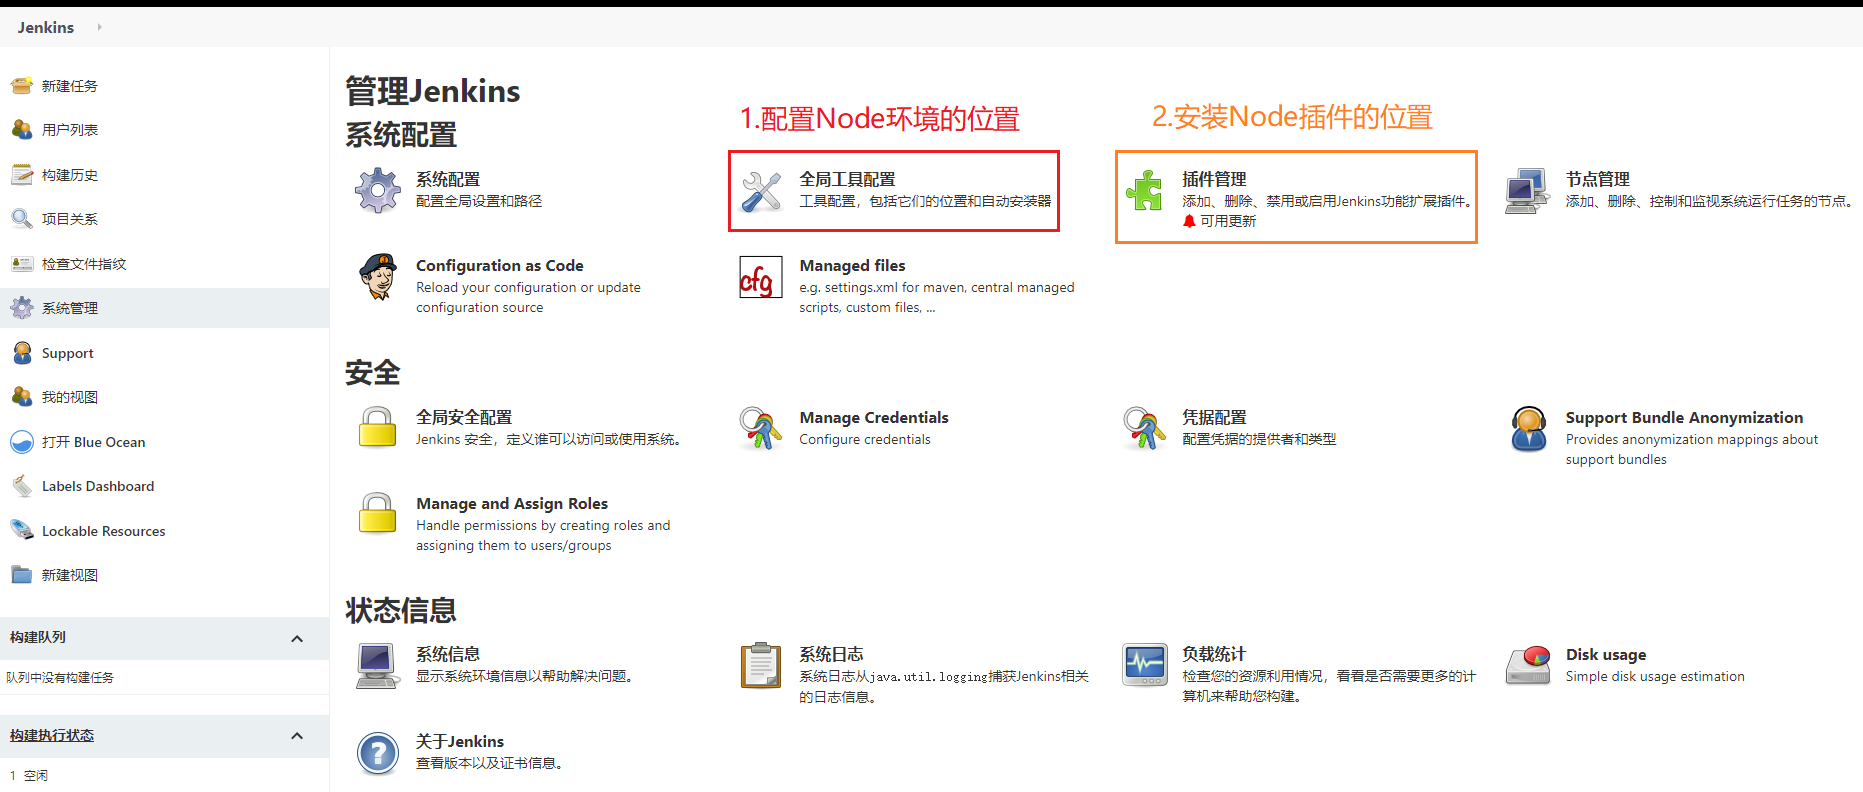Select 打开 Blue Ocean sidebar entry

pyautogui.click(x=94, y=442)
